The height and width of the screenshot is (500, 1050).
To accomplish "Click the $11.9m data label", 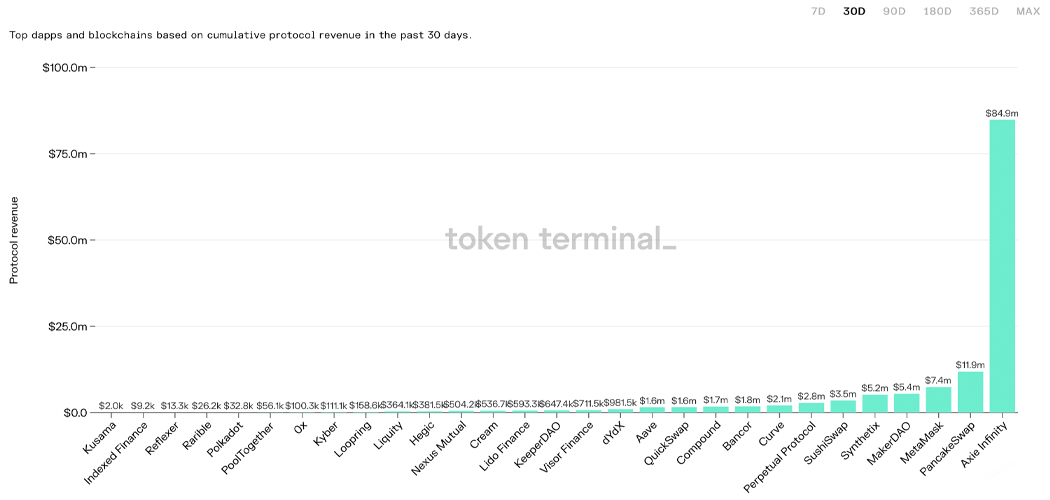I will (x=970, y=365).
